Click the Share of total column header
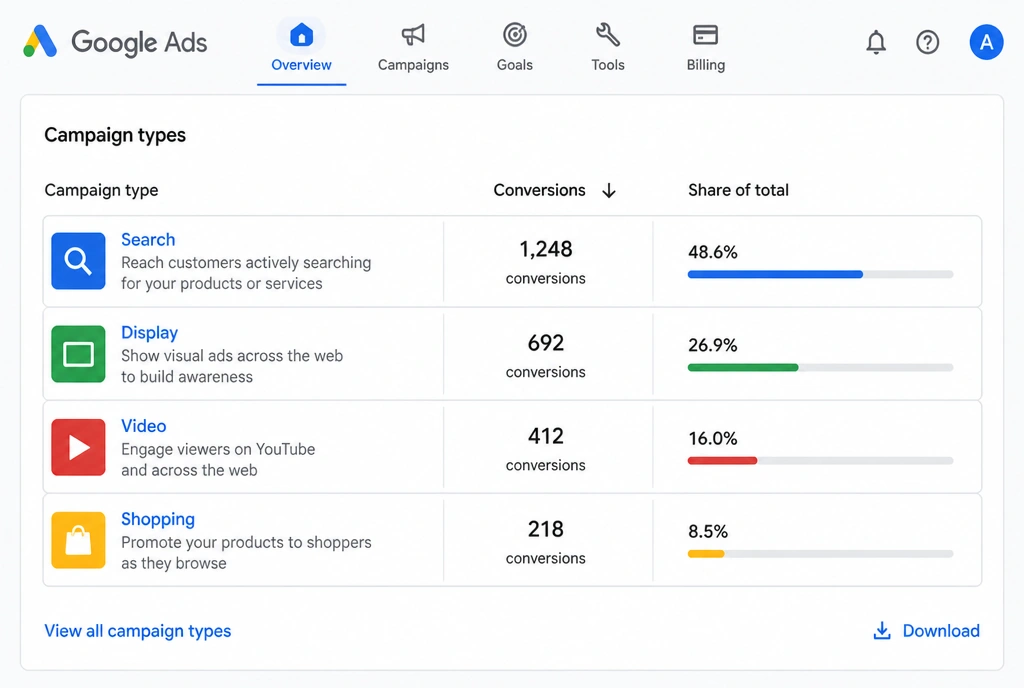1024x688 pixels. [739, 190]
